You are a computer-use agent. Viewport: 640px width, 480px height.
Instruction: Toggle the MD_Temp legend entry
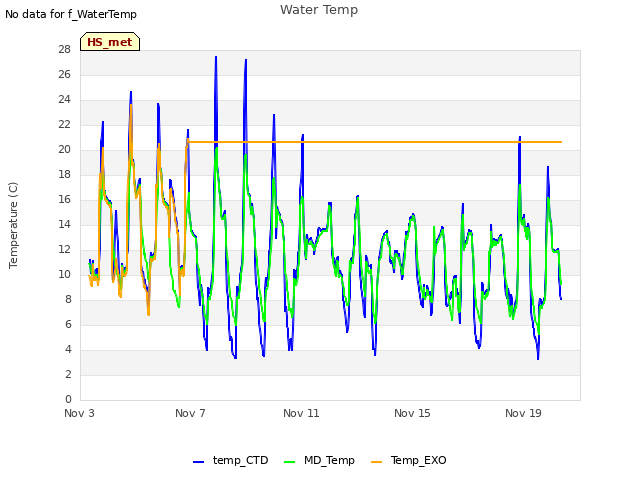pyautogui.click(x=319, y=460)
